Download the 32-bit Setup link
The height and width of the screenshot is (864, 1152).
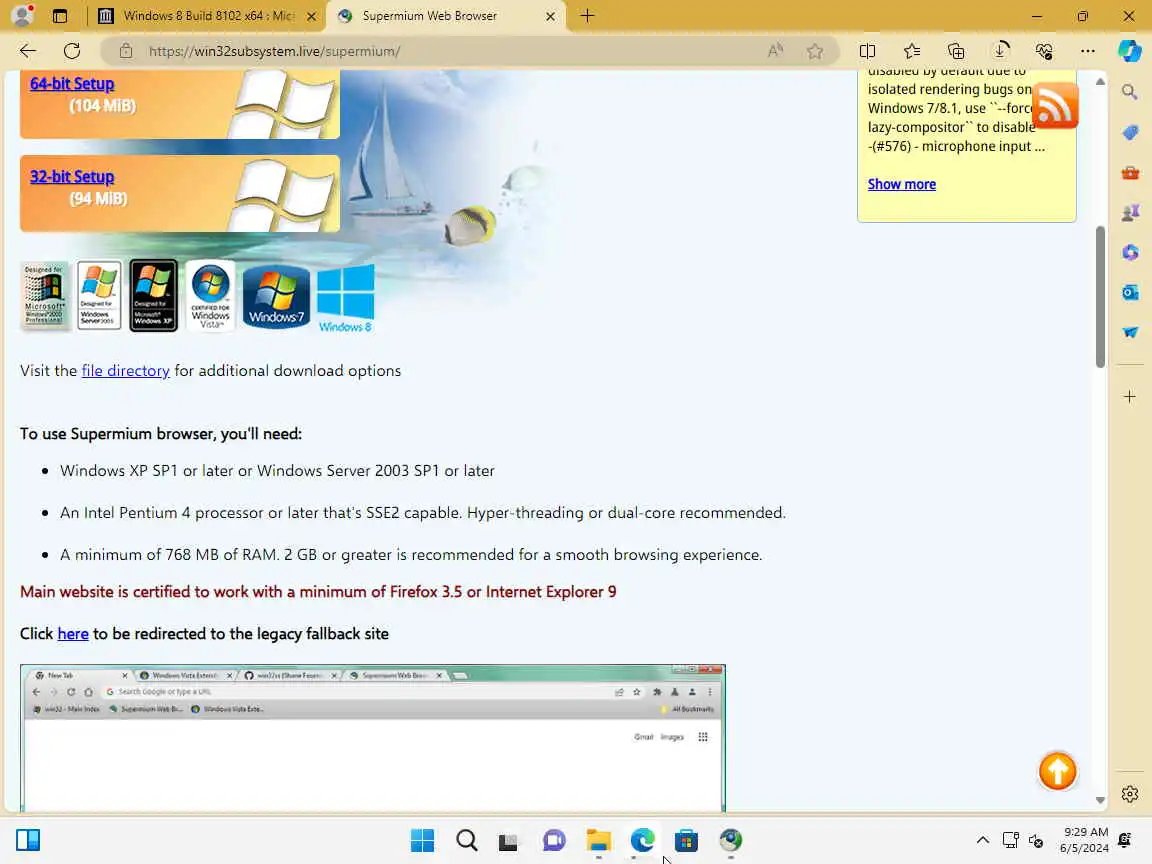coord(72,177)
